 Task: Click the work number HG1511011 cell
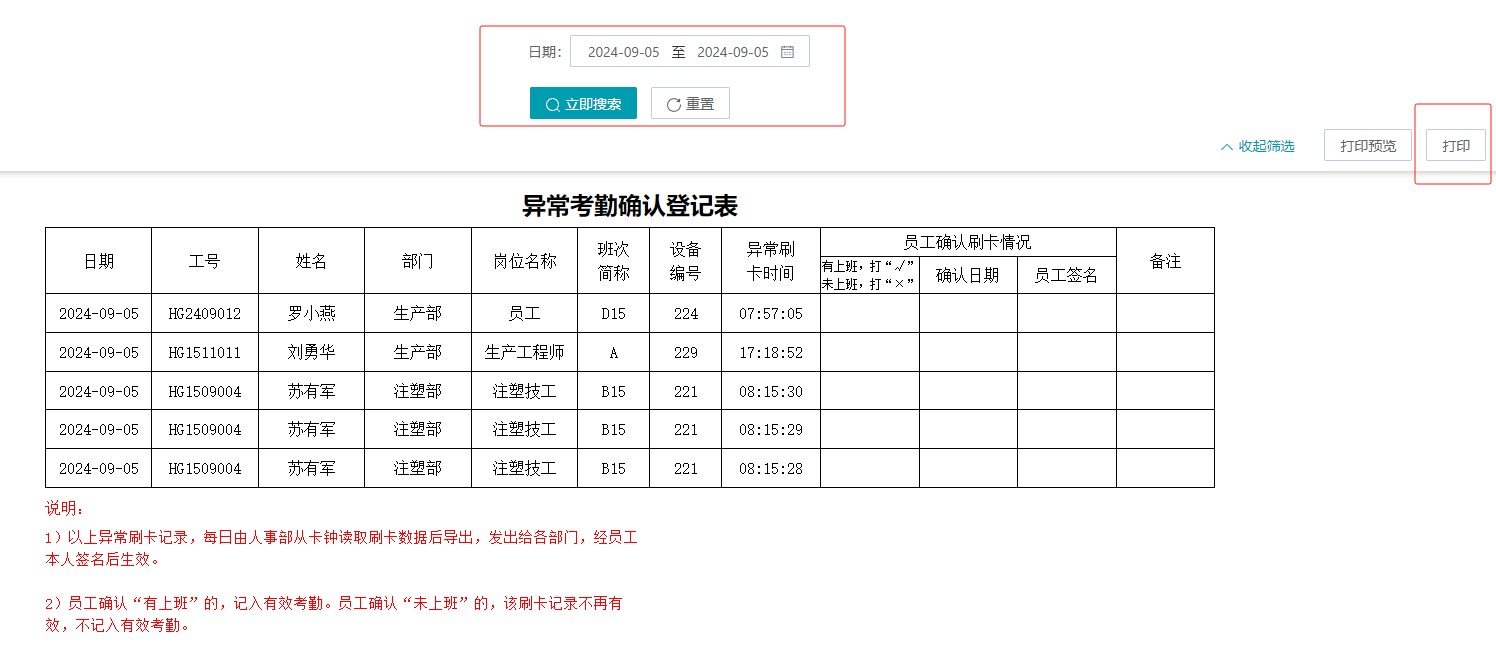[x=205, y=352]
